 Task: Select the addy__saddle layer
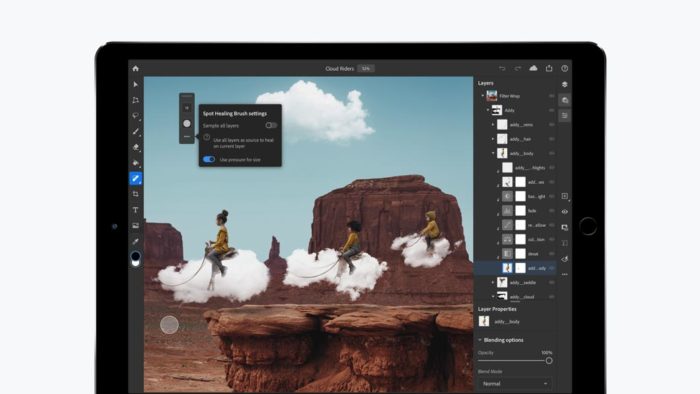click(x=515, y=282)
